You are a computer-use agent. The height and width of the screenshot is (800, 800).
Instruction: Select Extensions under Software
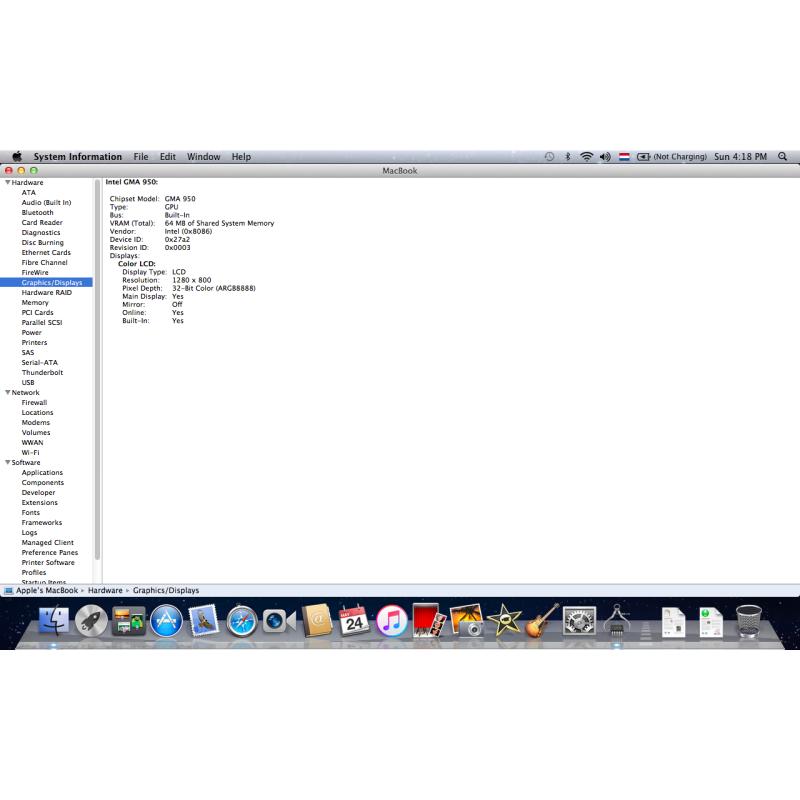(x=39, y=503)
